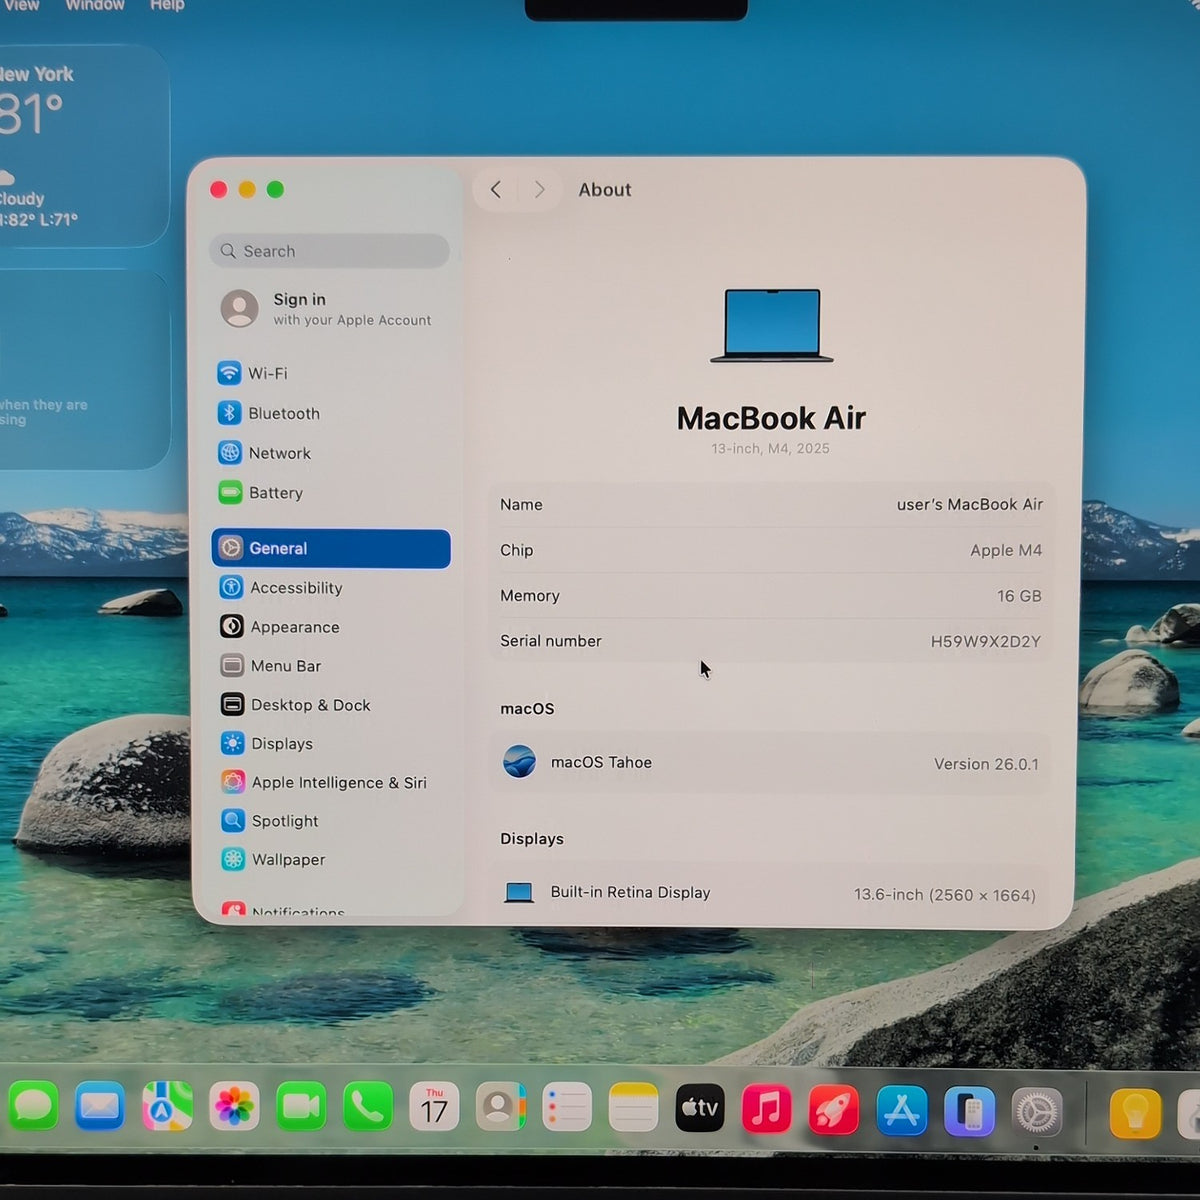Open Accessibility settings
Viewport: 1200px width, 1200px height.
click(331, 588)
